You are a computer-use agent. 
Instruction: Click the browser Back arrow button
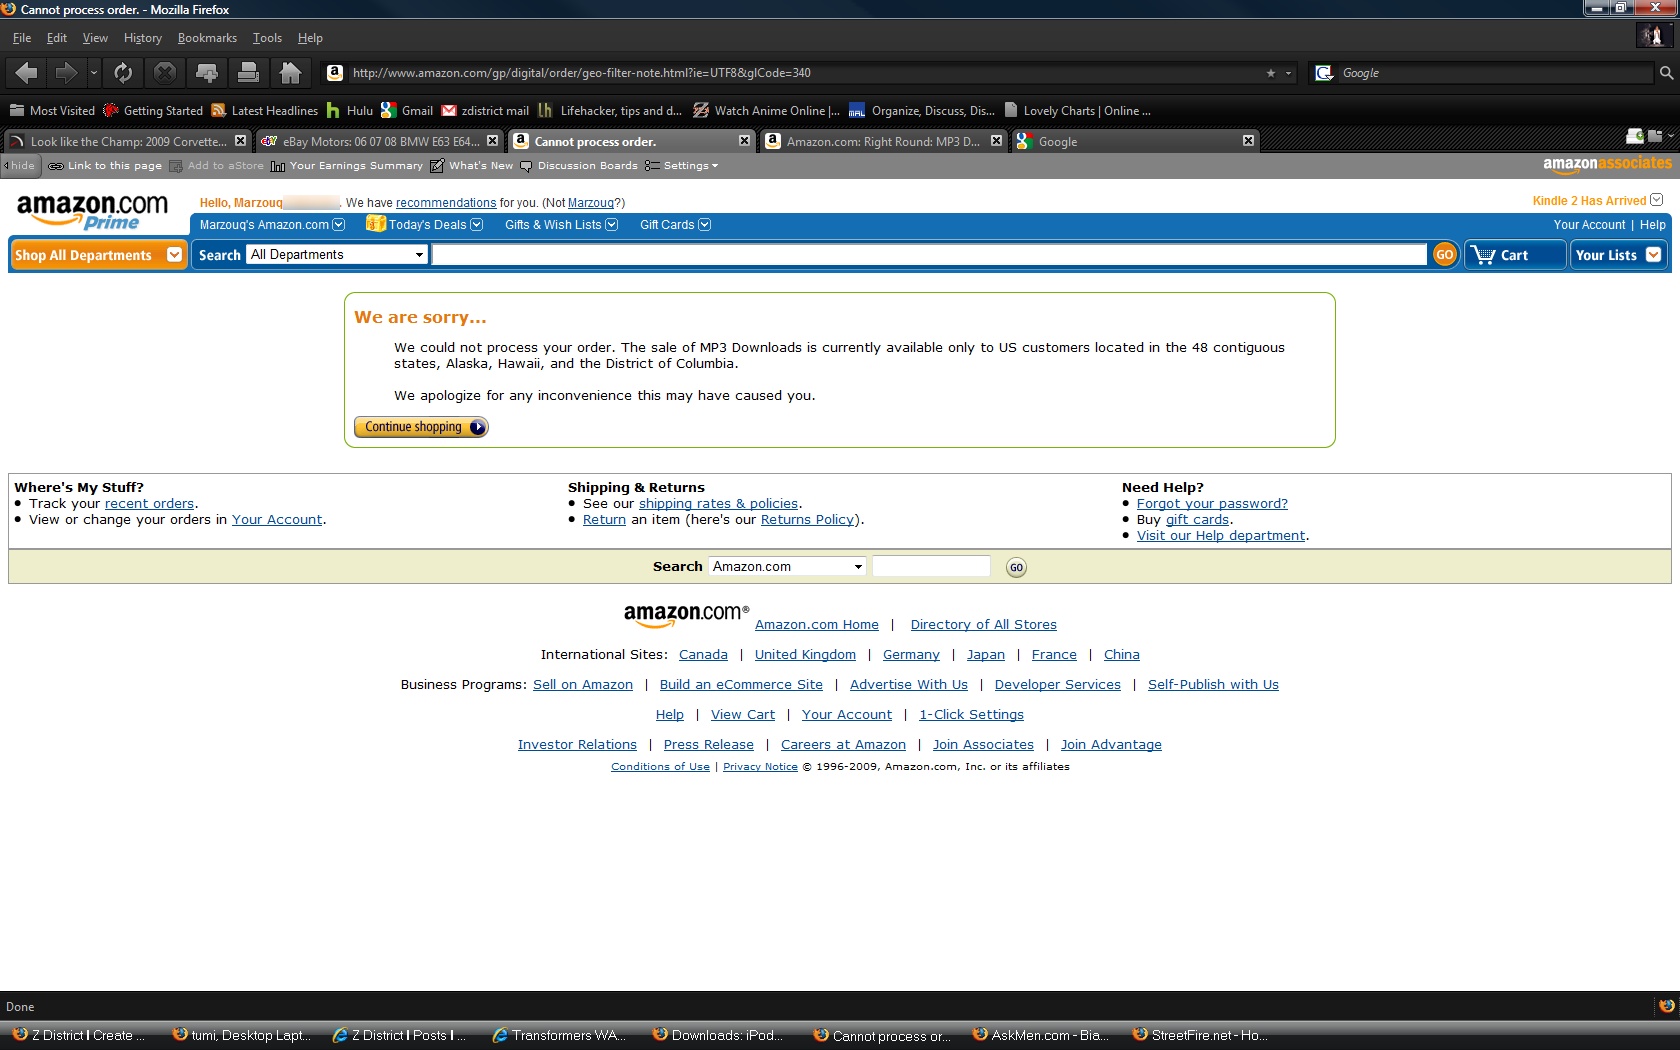click(27, 73)
